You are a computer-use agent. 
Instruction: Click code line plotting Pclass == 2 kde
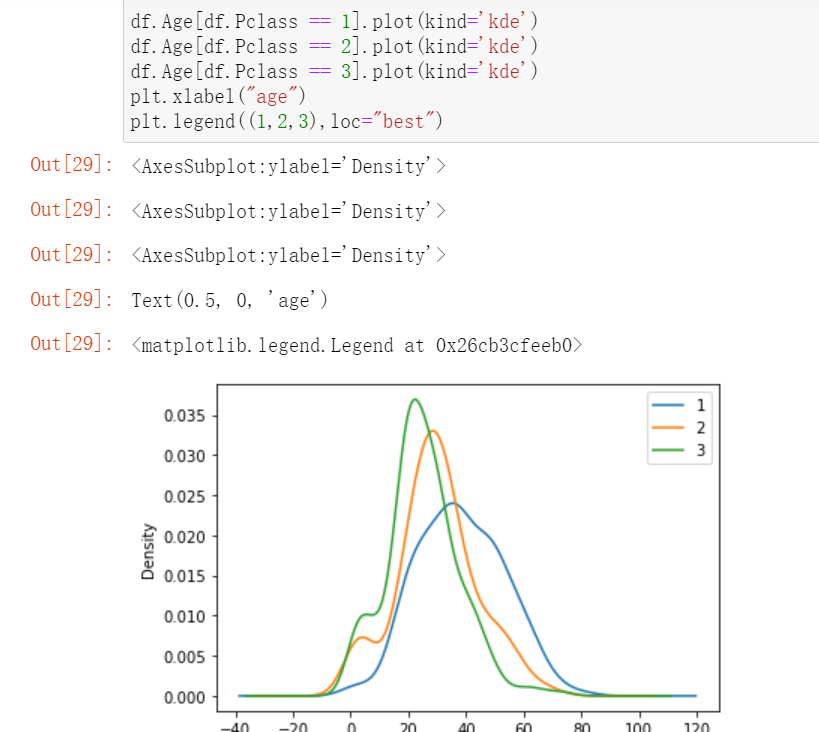(334, 47)
